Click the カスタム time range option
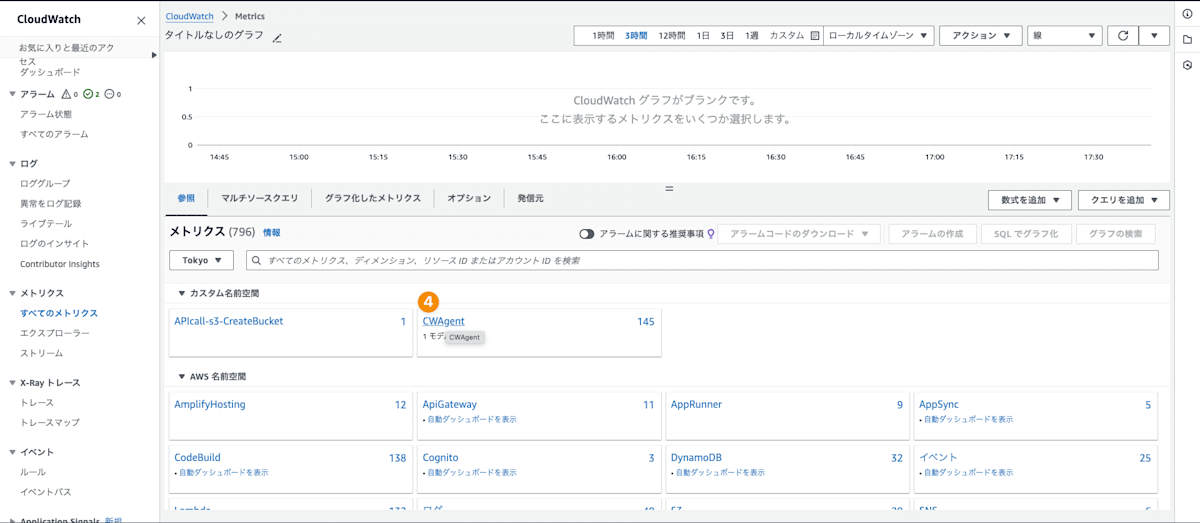The height and width of the screenshot is (523, 1200). 786,35
